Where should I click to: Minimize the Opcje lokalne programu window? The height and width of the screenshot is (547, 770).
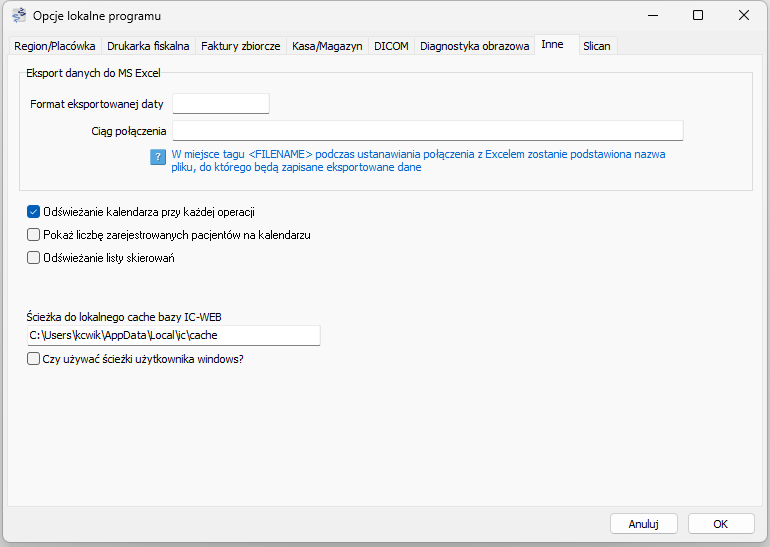[x=652, y=16]
